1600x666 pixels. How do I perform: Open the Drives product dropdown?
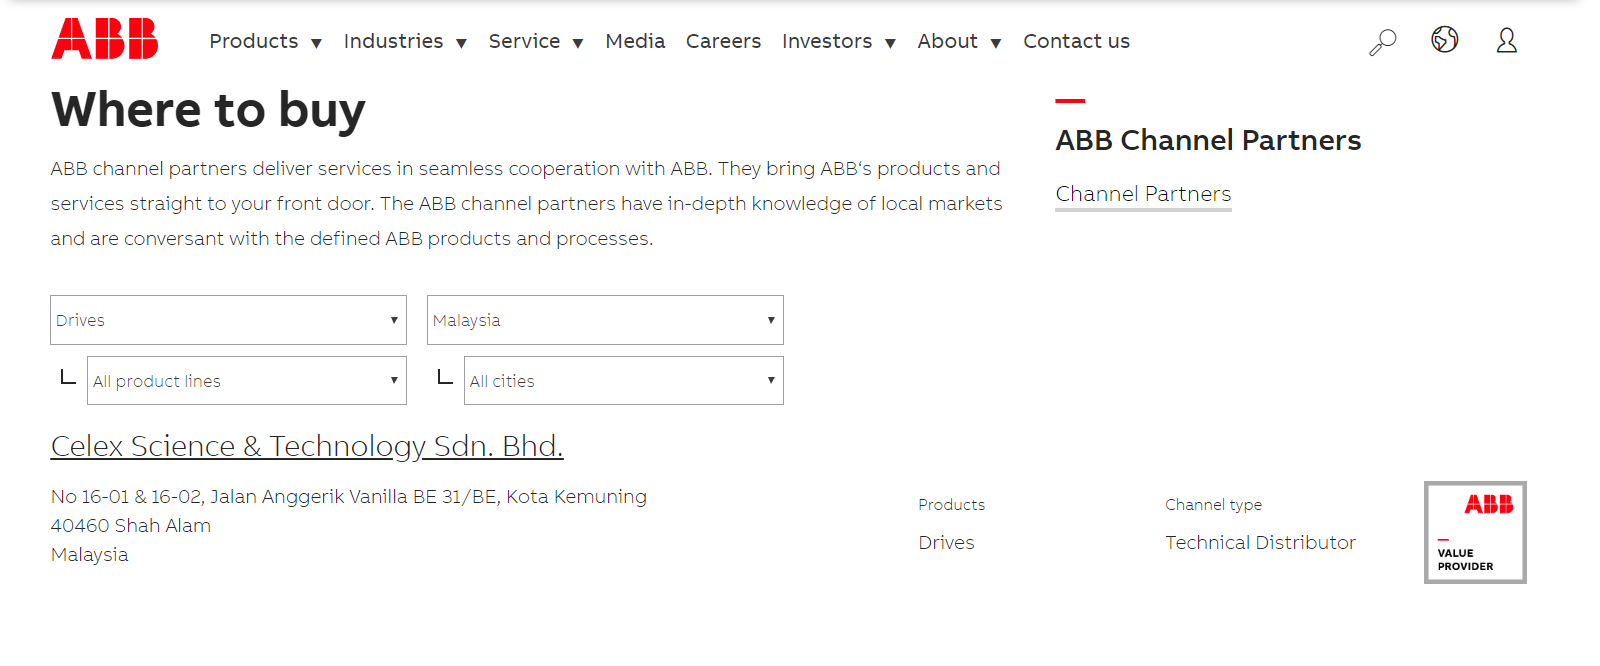[x=228, y=320]
